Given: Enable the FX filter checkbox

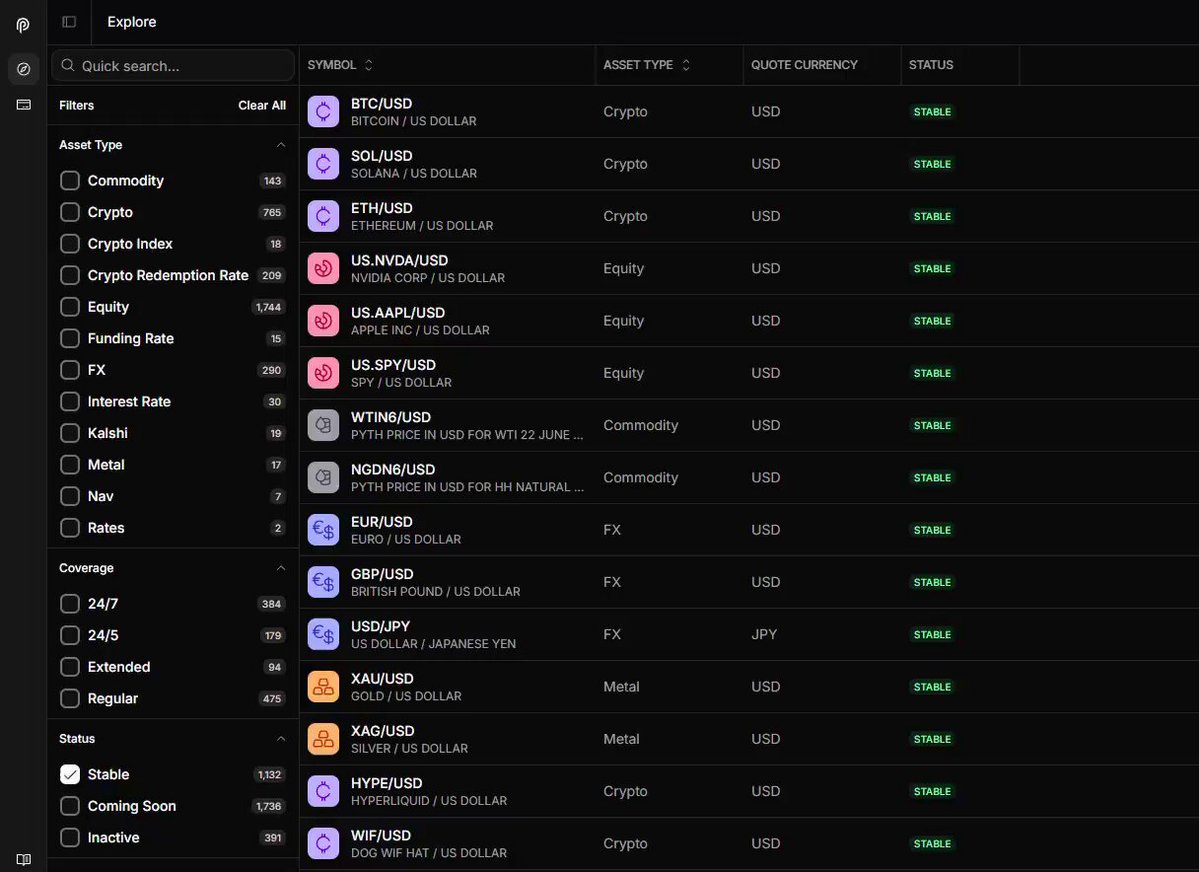Looking at the screenshot, I should click(x=70, y=370).
